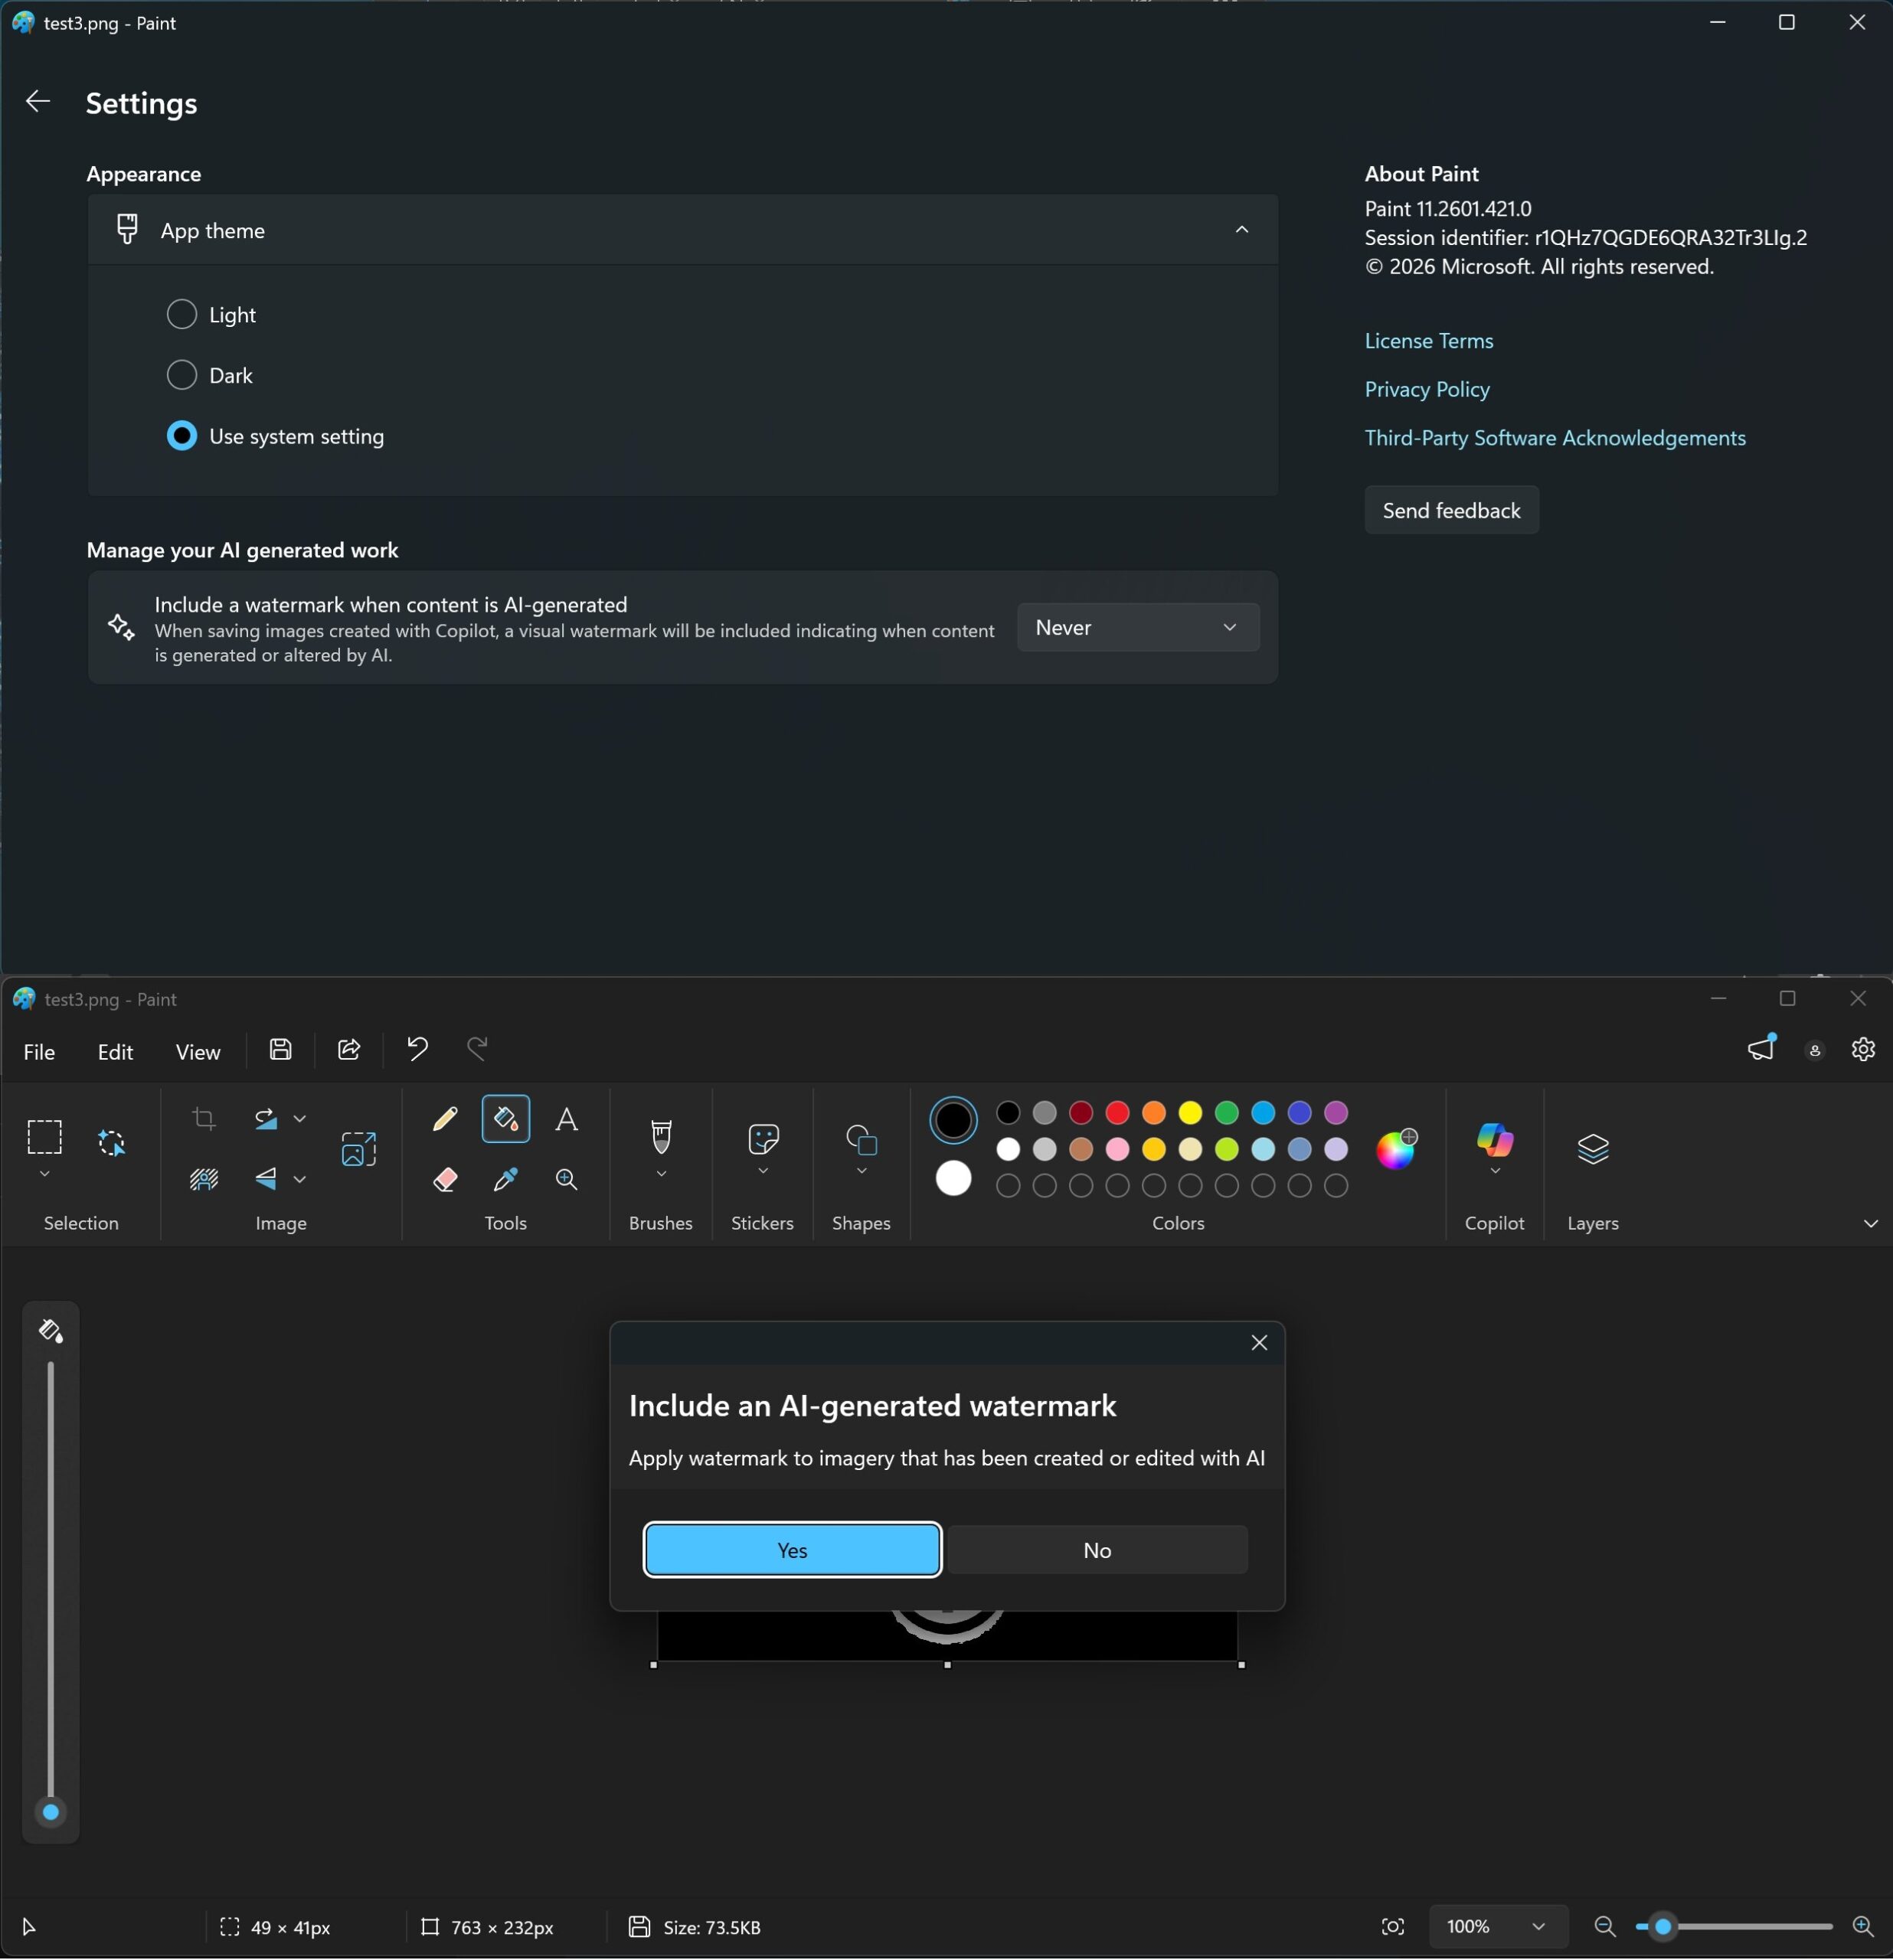Viewport: 1893px width, 1960px height.
Task: Click the Undo arrow icon
Action: pyautogui.click(x=417, y=1050)
